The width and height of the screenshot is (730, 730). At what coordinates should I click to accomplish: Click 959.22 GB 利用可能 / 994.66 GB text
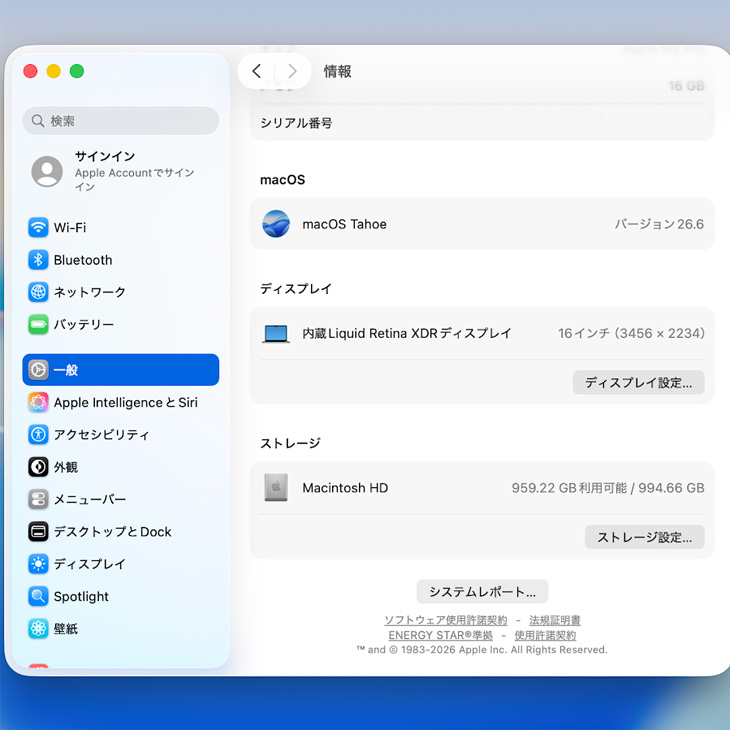click(x=608, y=487)
